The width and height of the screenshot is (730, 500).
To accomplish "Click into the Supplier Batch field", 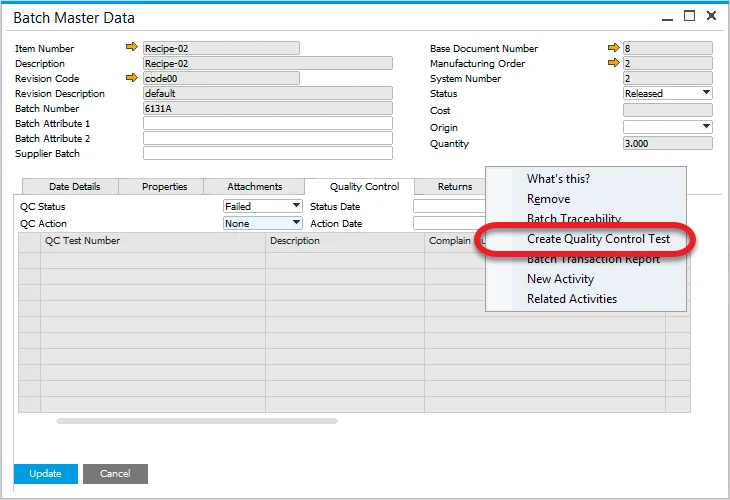I will click(x=268, y=153).
